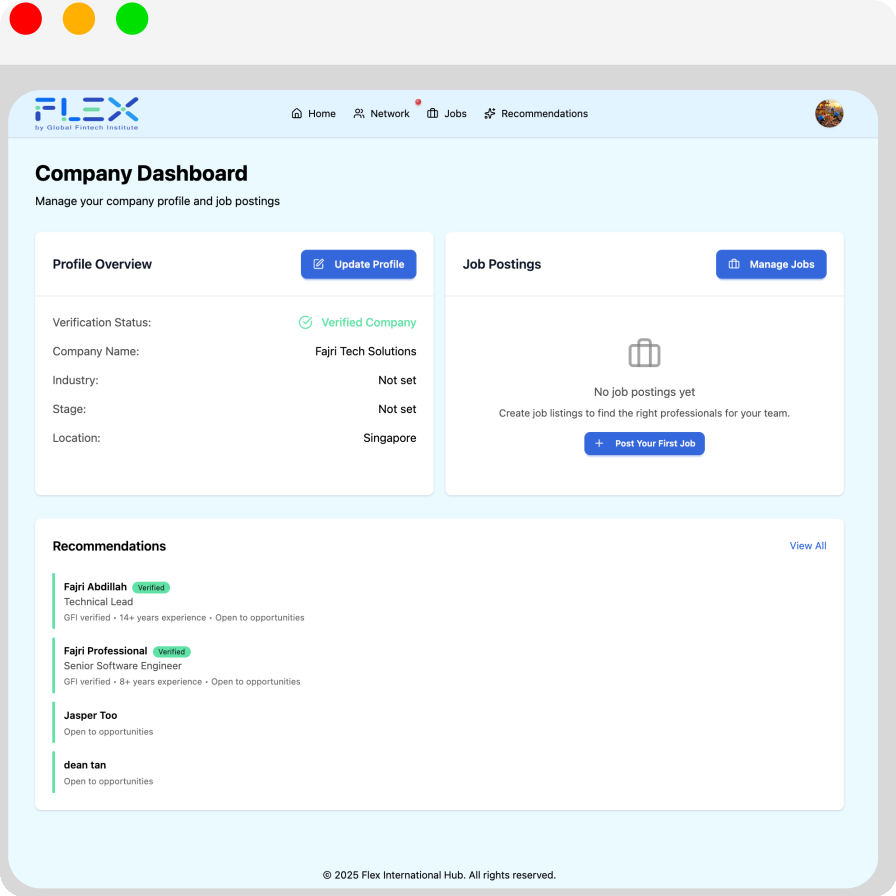Screen dimensions: 896x896
Task: Select the Recommendations icon in the navbar
Action: 488,113
